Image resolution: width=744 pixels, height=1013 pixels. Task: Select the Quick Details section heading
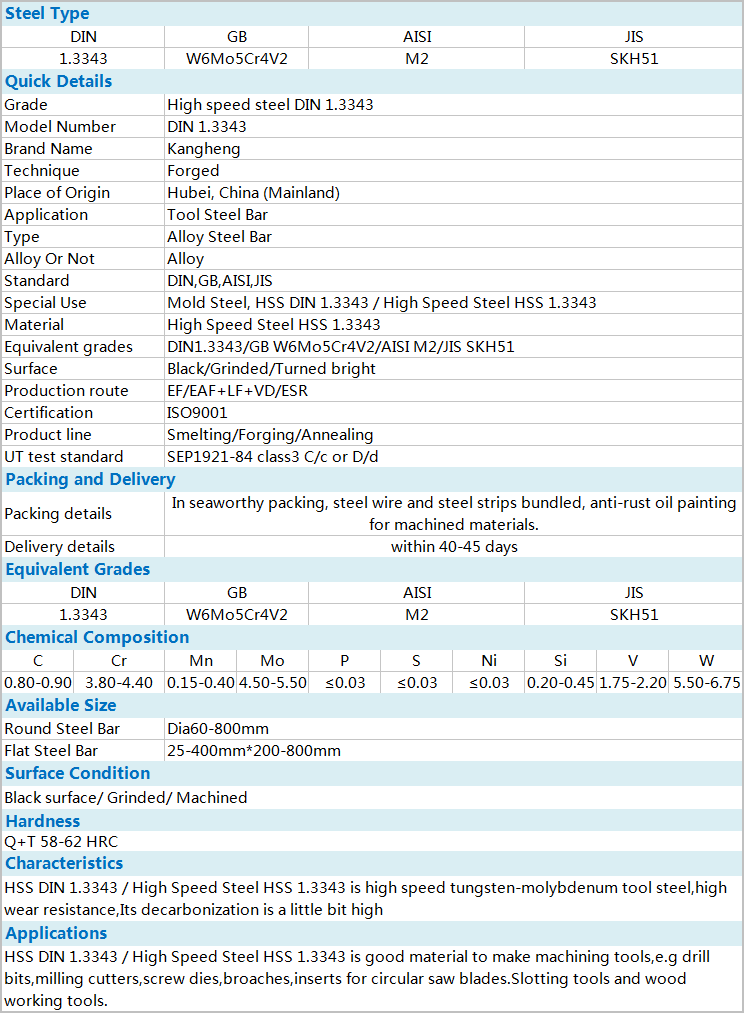(59, 81)
